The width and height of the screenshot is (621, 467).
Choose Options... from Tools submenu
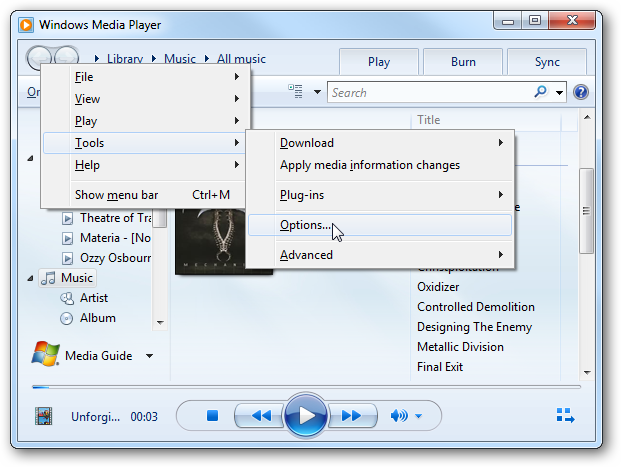point(380,225)
